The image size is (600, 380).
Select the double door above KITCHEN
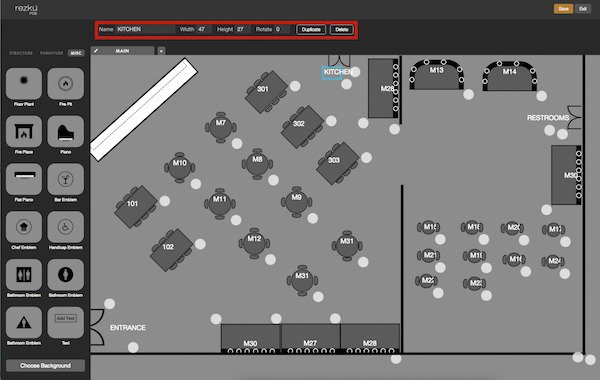(x=339, y=60)
